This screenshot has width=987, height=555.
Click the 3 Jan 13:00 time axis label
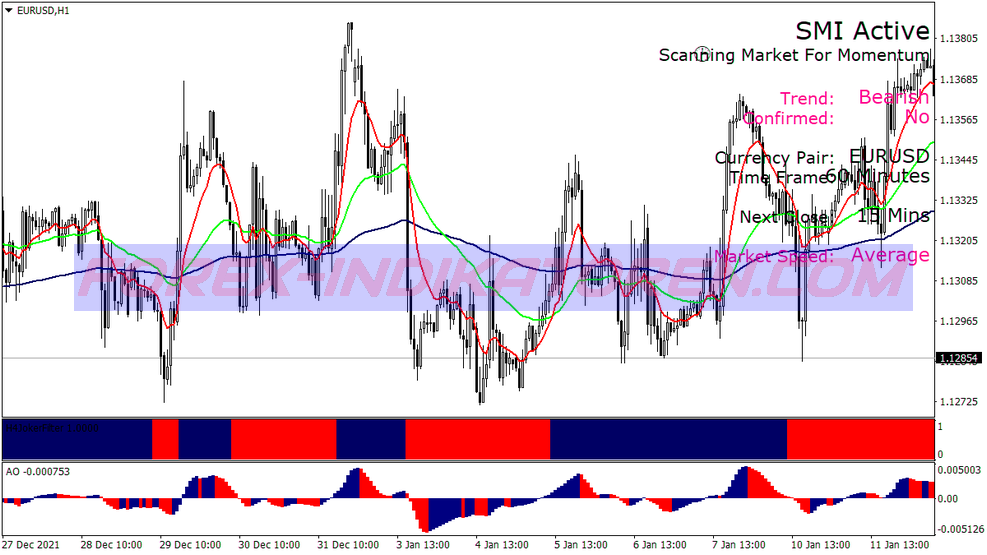point(423,545)
